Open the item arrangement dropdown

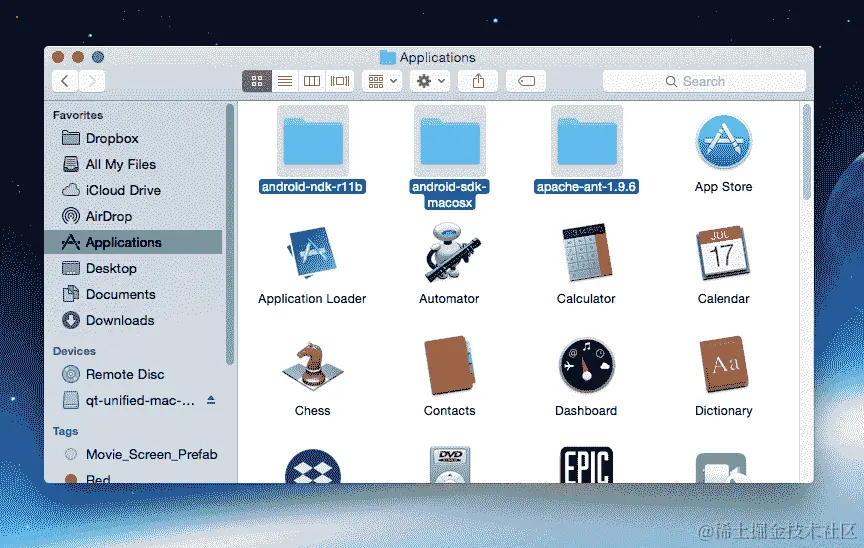pos(382,82)
